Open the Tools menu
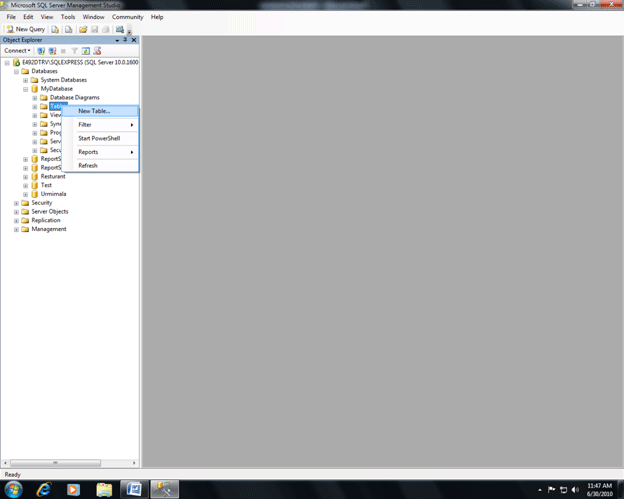 (68, 17)
